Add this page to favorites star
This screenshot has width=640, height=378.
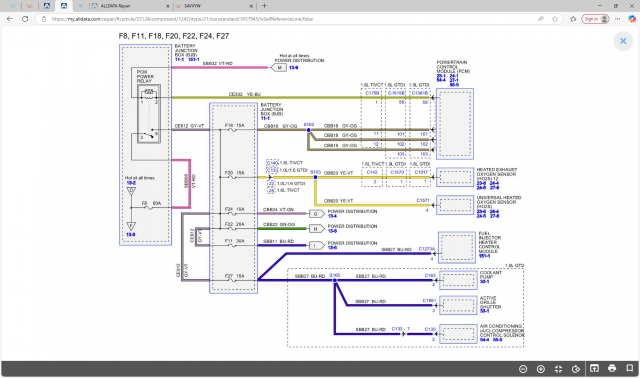(555, 19)
